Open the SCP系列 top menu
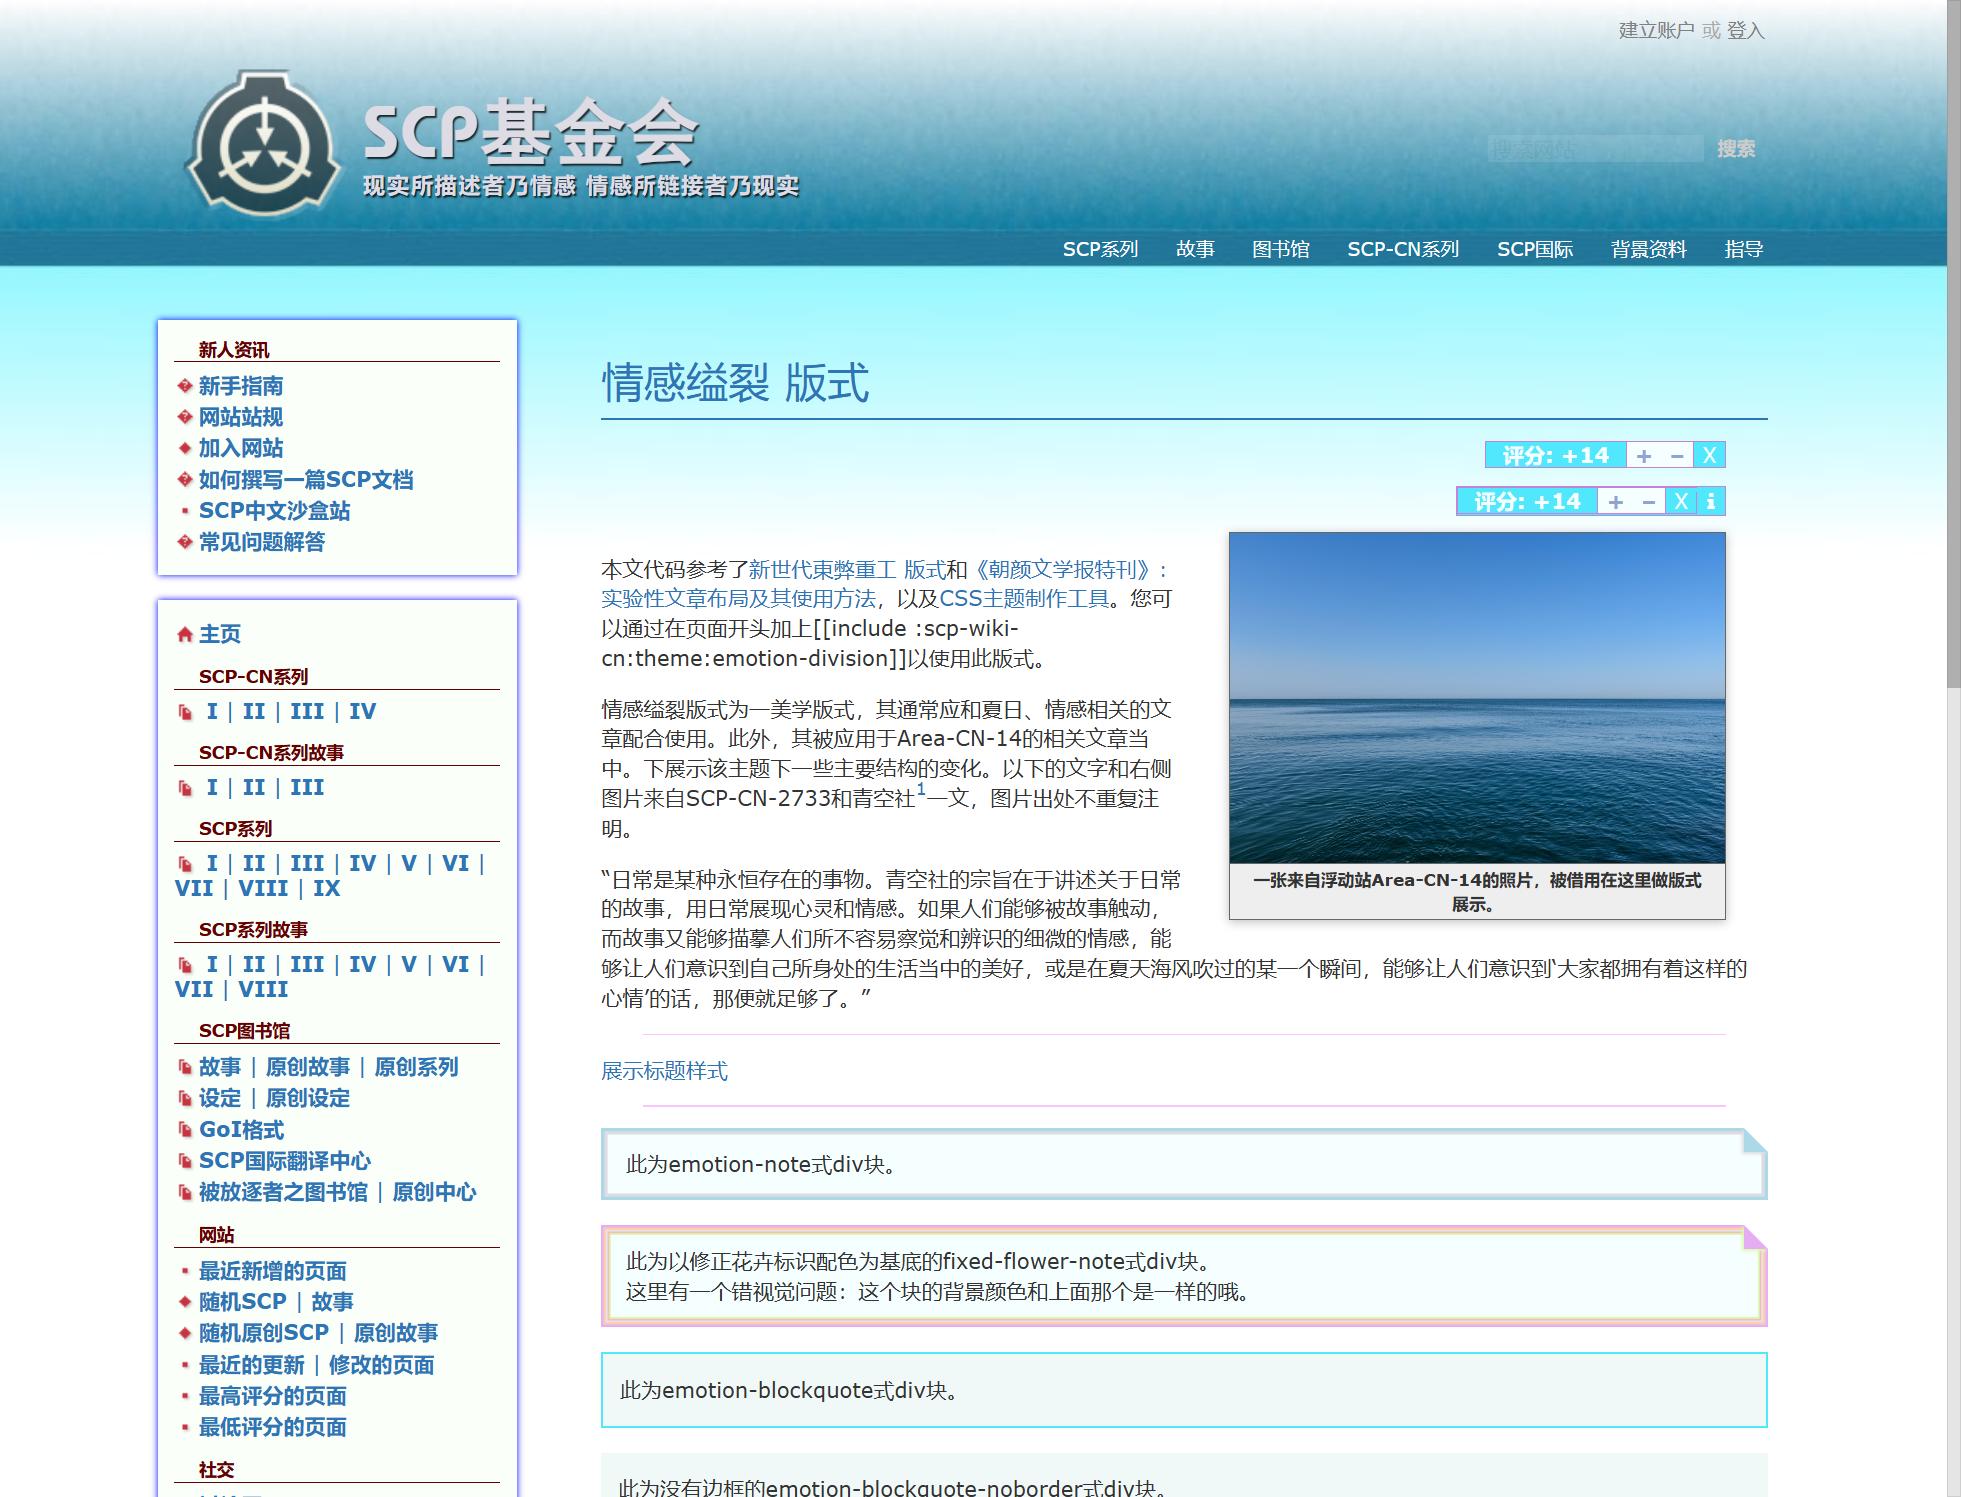 click(1100, 249)
